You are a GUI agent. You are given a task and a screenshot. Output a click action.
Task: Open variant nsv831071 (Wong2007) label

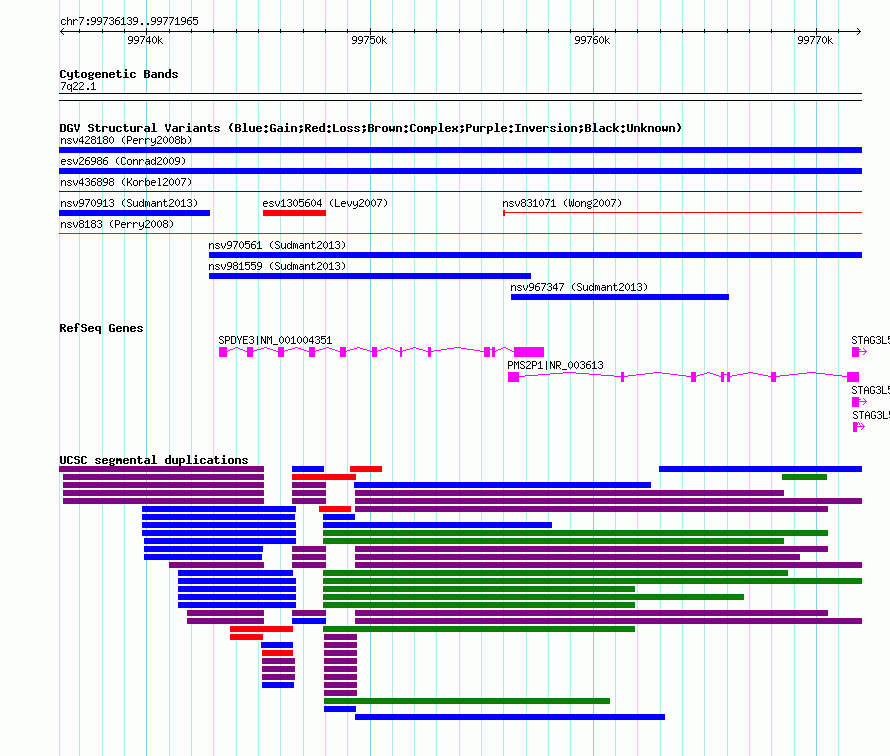pos(562,203)
